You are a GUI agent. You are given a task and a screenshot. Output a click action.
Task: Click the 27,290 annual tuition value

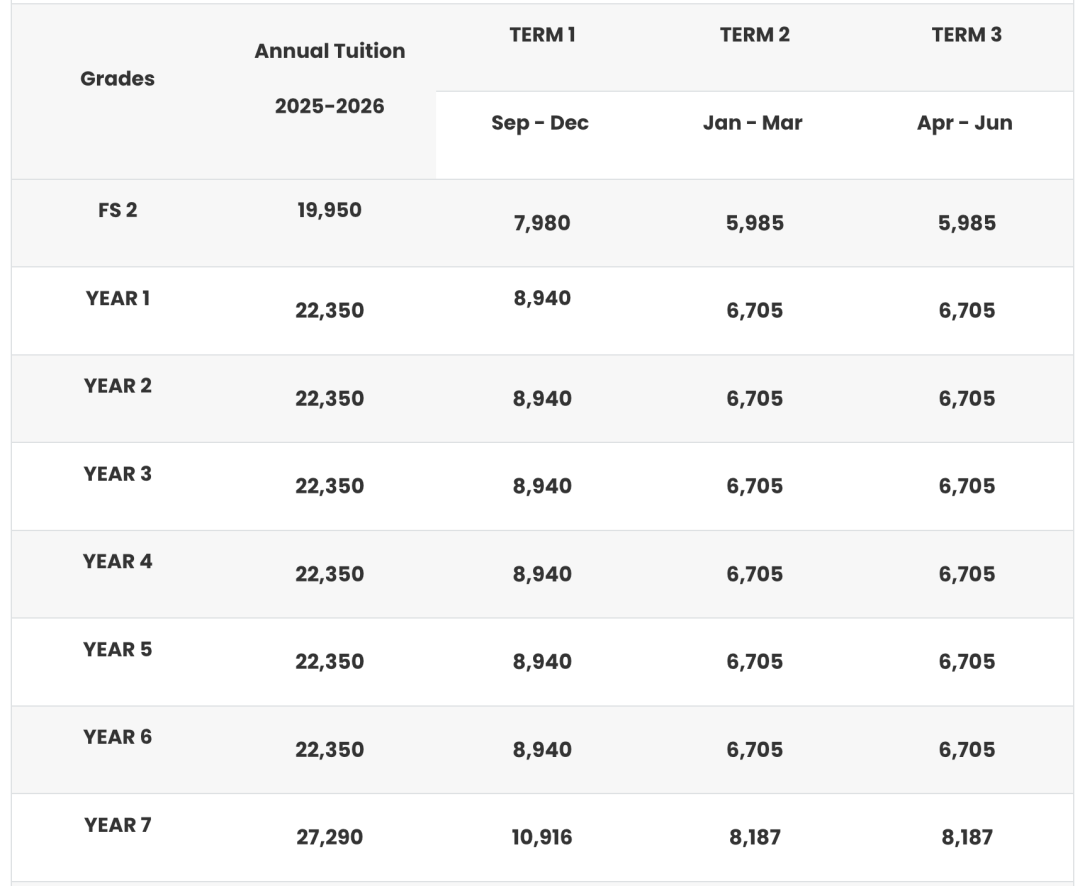tap(329, 838)
